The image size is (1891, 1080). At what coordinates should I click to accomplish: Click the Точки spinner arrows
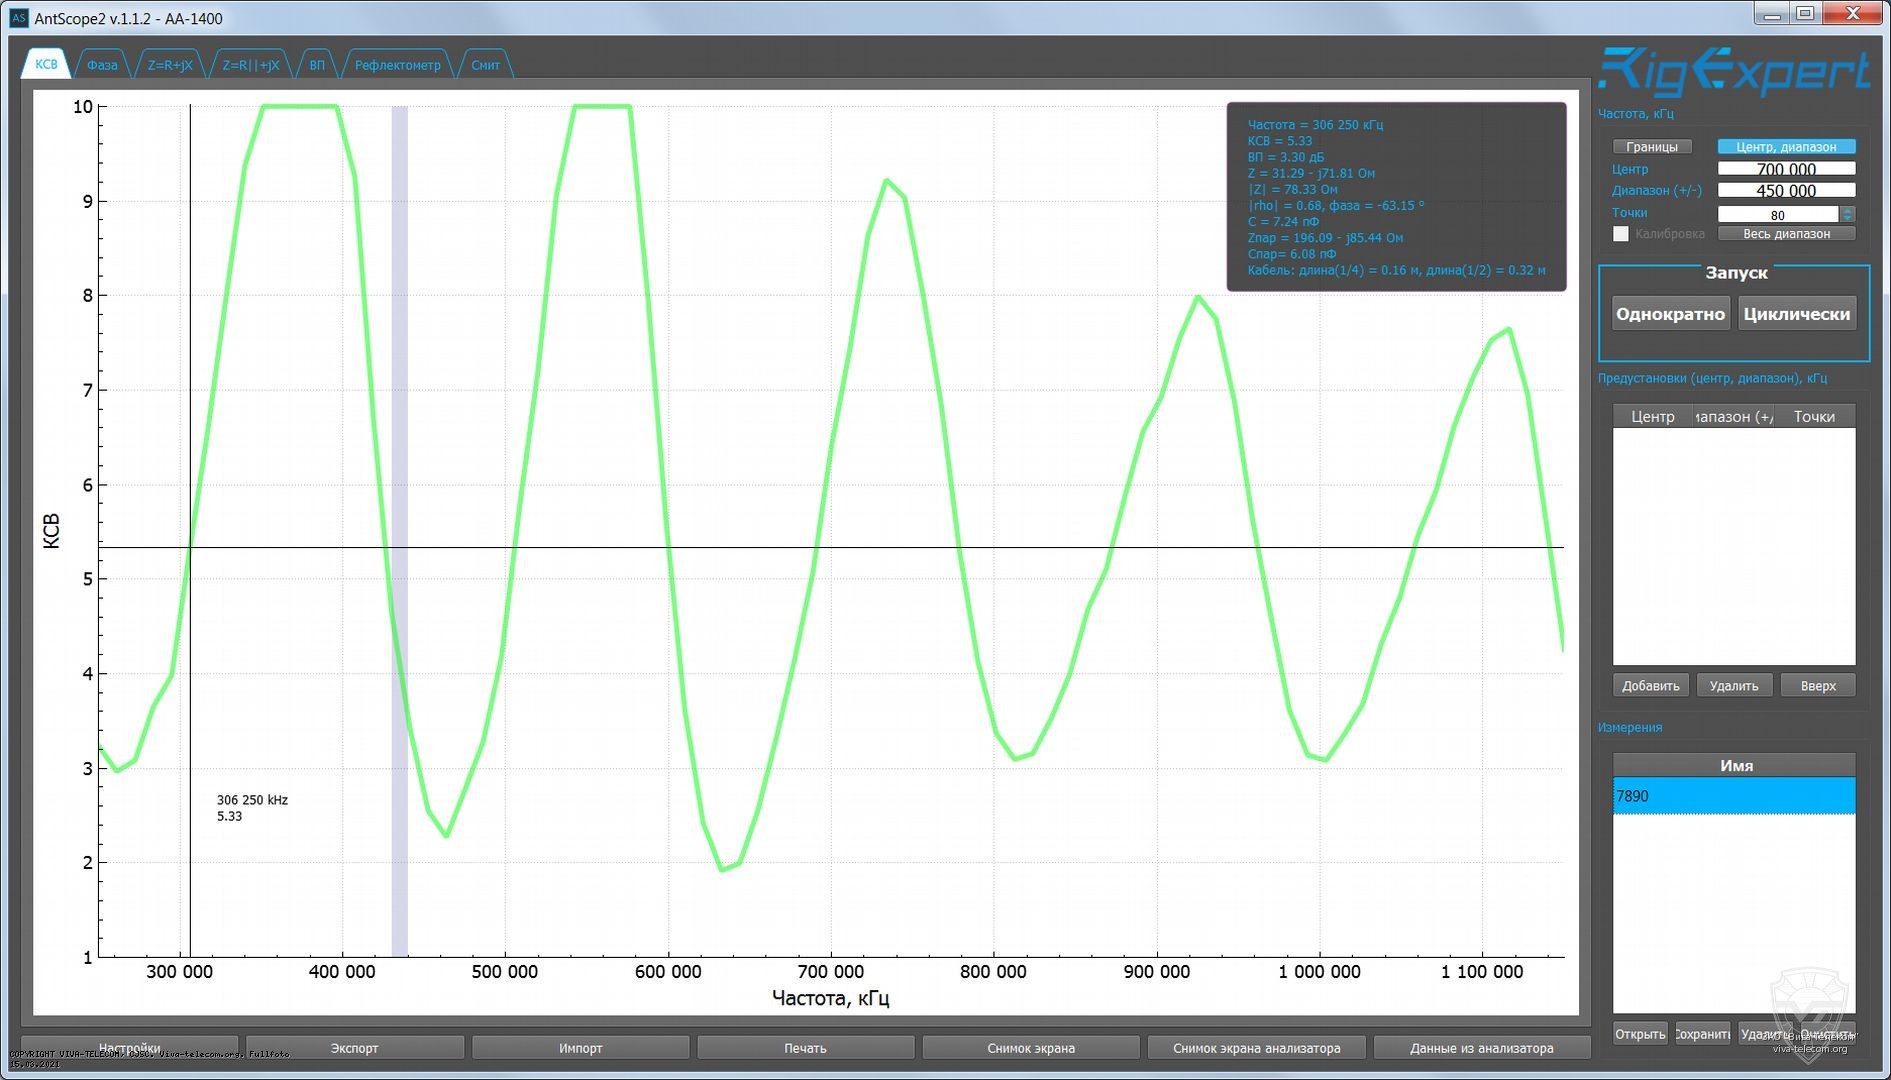coord(1847,214)
